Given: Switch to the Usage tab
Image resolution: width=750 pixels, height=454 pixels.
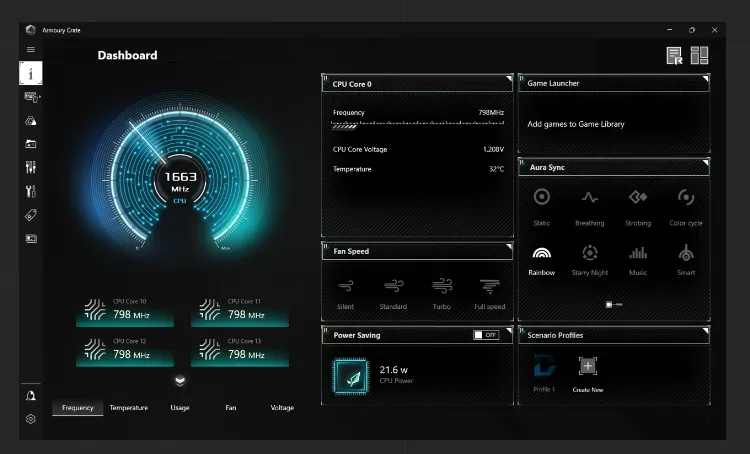Looking at the screenshot, I should [x=180, y=408].
